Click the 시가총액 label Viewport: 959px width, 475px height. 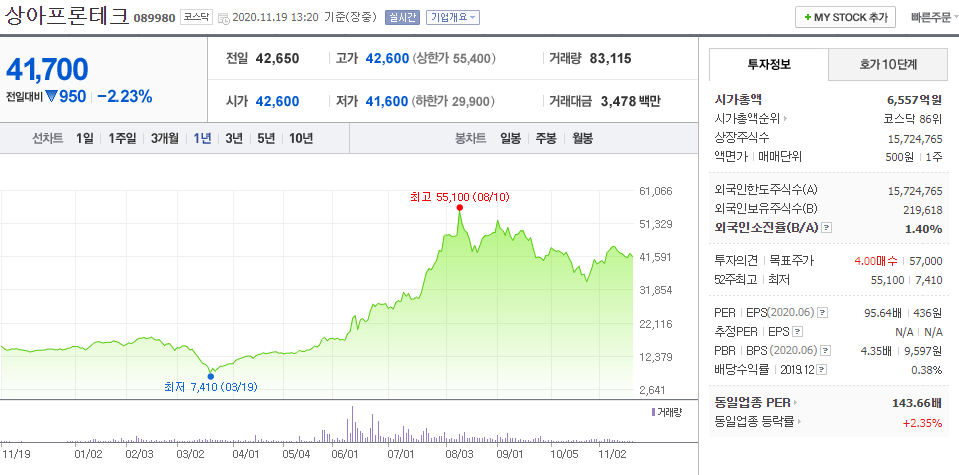point(738,100)
